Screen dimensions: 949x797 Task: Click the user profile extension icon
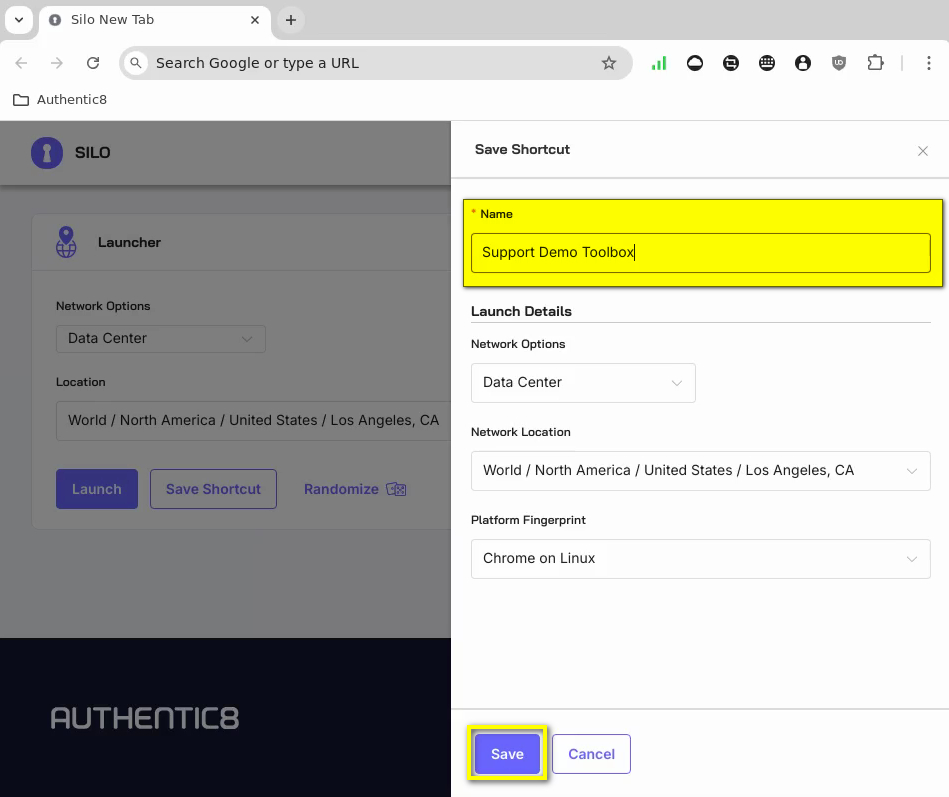tap(803, 63)
